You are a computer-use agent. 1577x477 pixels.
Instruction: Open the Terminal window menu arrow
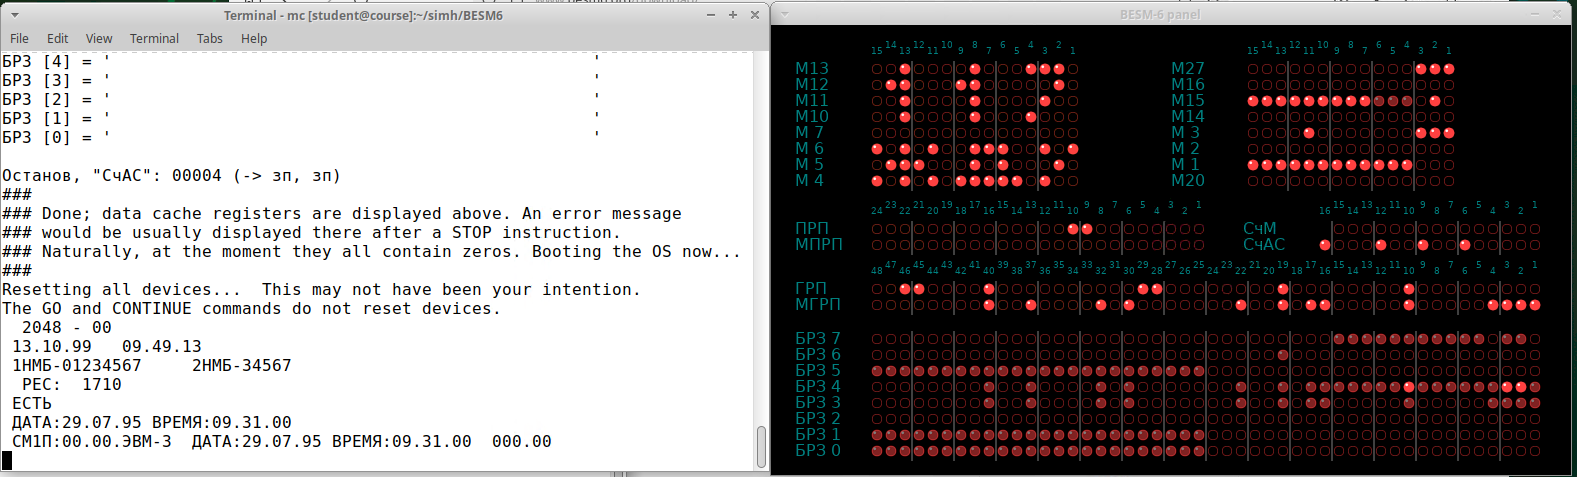pyautogui.click(x=14, y=15)
